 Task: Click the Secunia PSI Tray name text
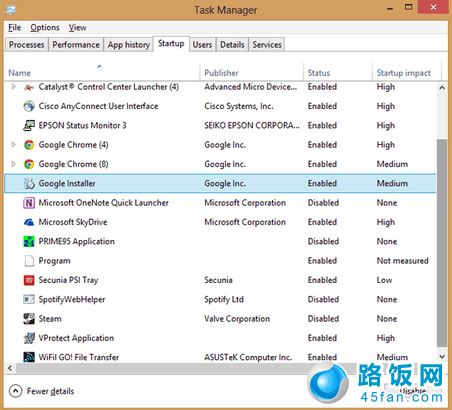point(68,280)
